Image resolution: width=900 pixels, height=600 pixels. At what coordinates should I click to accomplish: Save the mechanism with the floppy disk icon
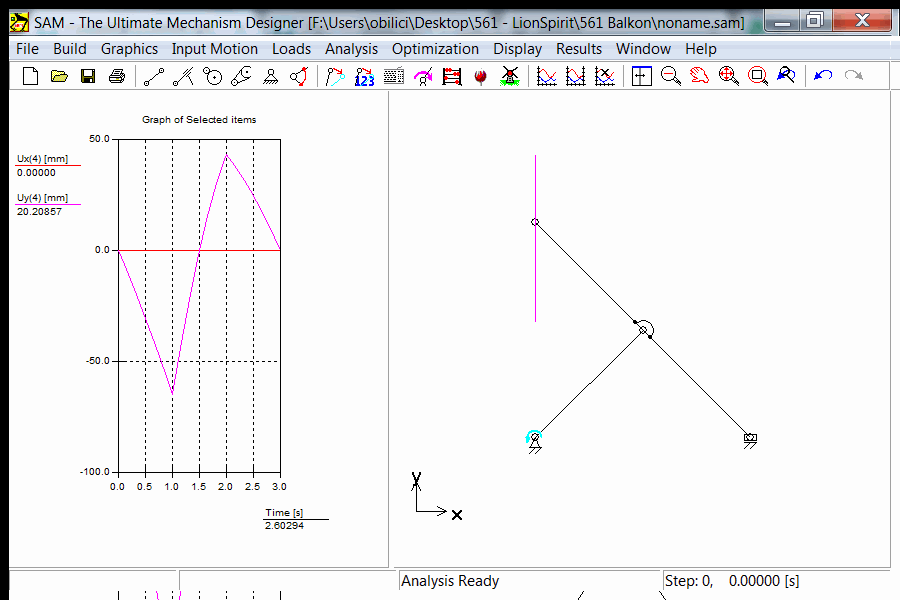click(88, 76)
